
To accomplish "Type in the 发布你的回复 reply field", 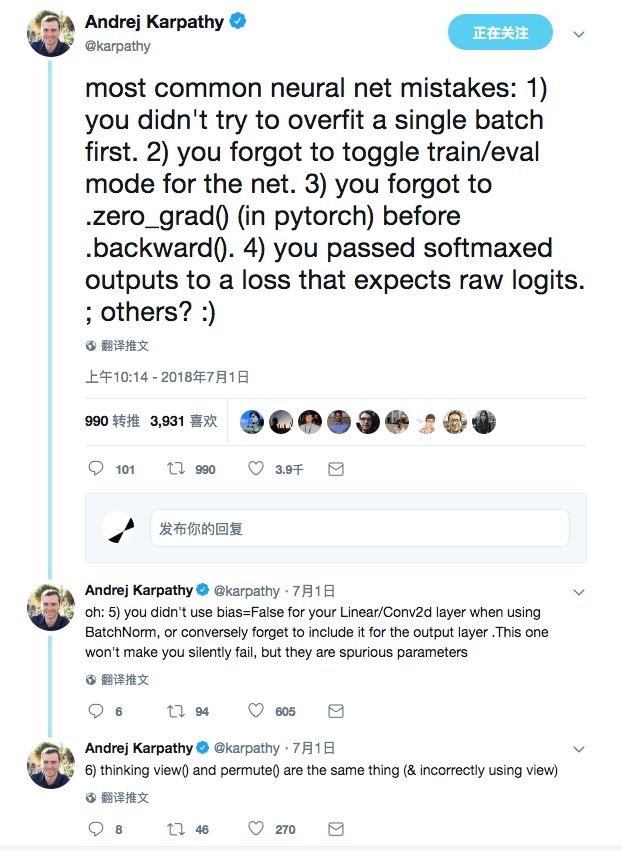I will (x=360, y=528).
